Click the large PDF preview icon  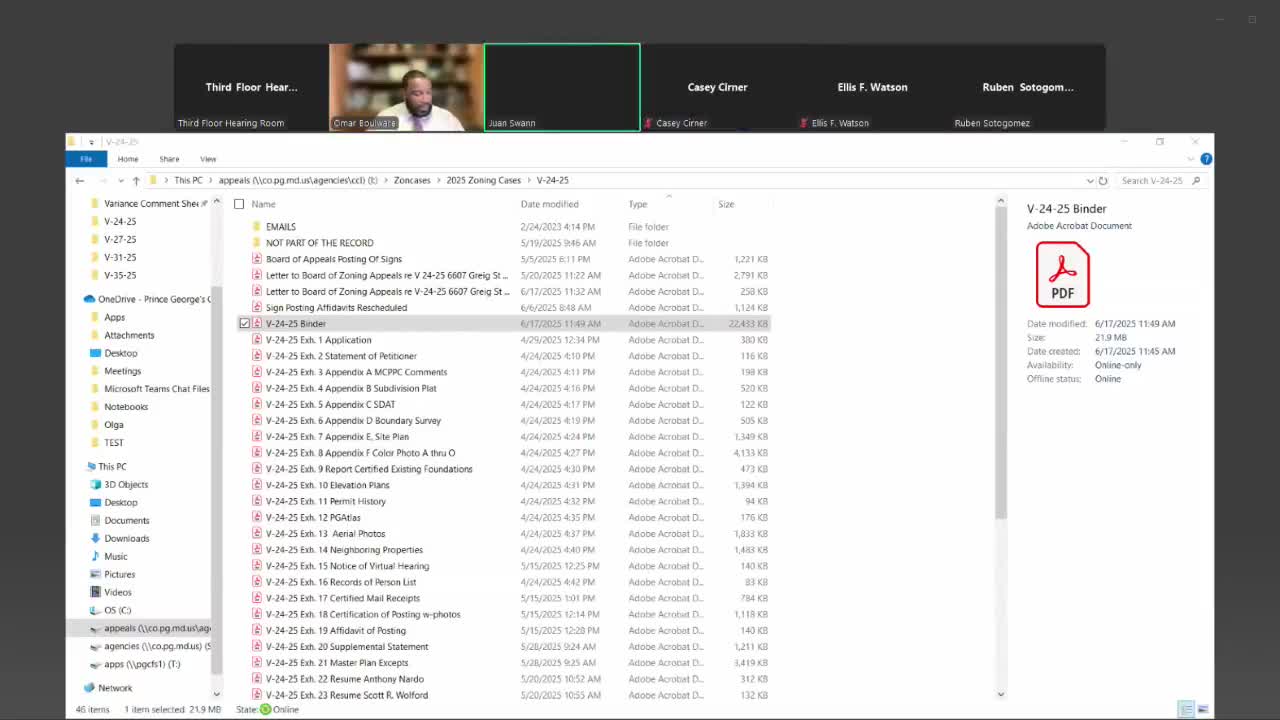(x=1062, y=274)
